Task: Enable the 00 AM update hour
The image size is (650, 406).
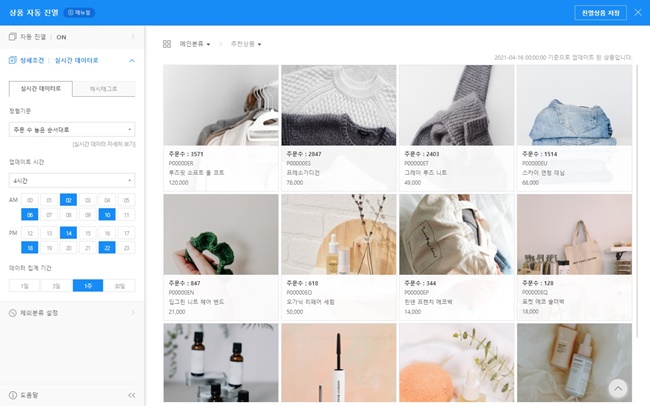Action: pos(30,200)
